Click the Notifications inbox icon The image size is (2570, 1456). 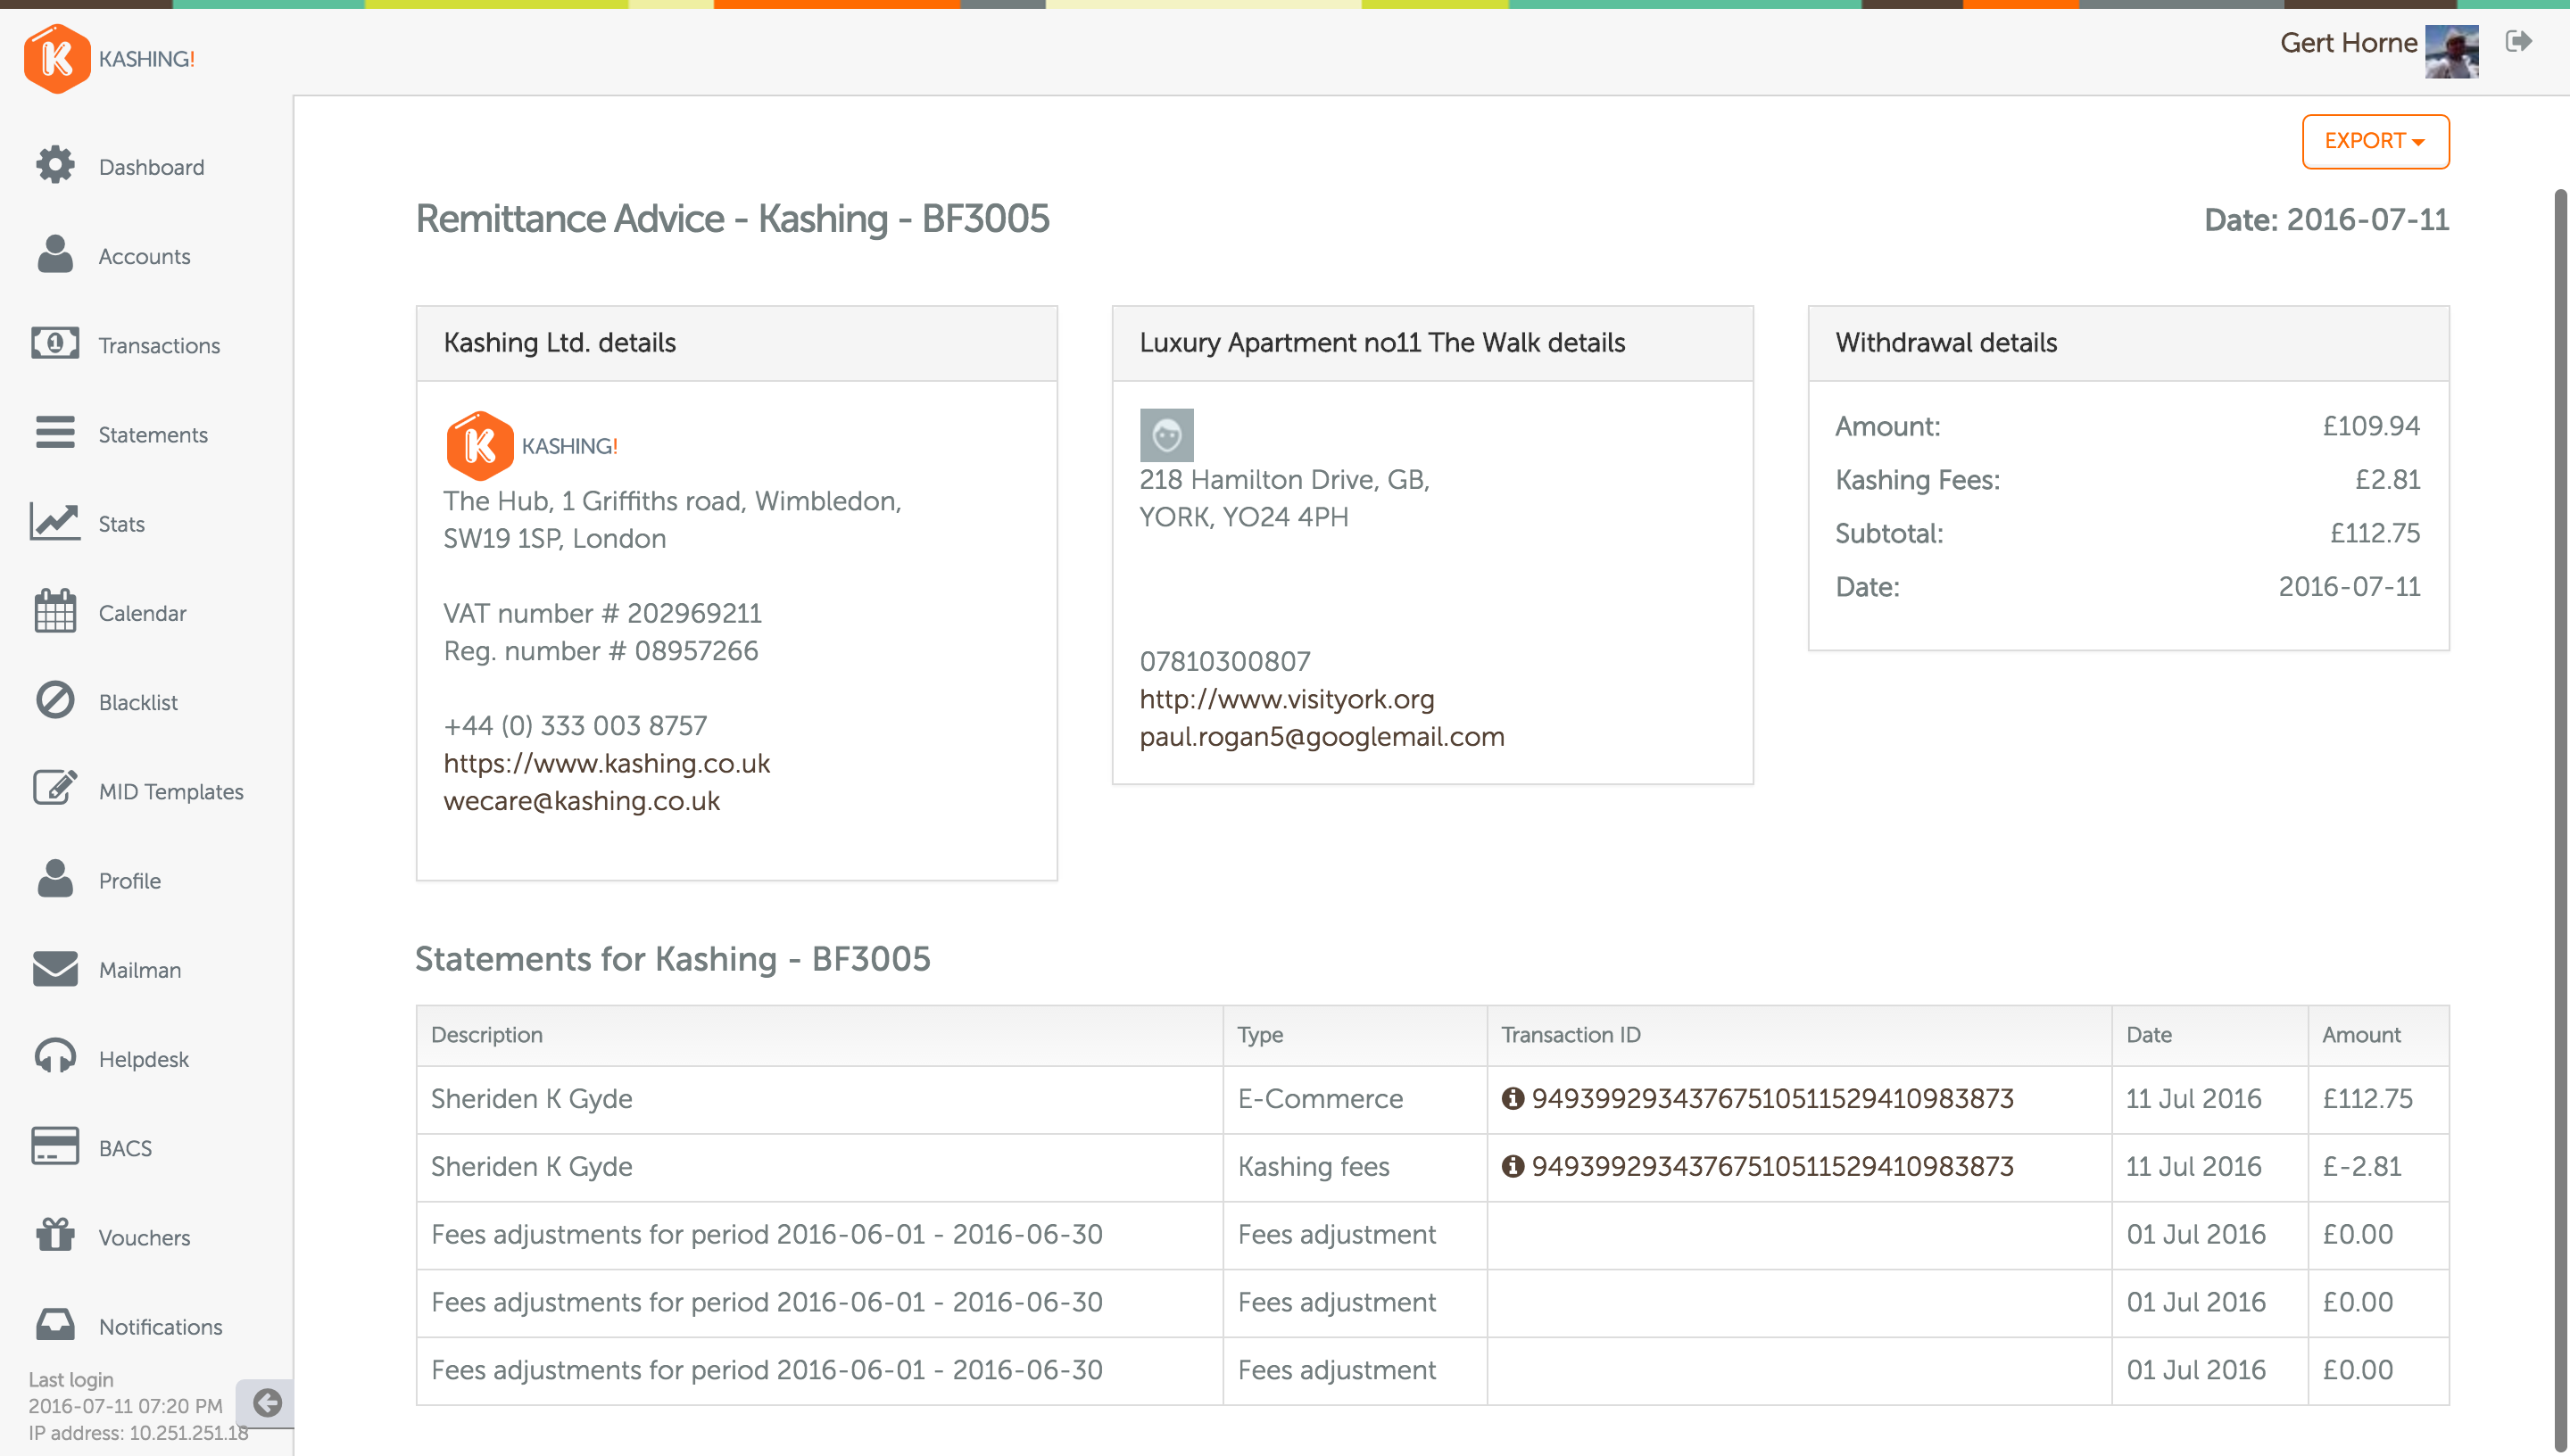(x=55, y=1325)
